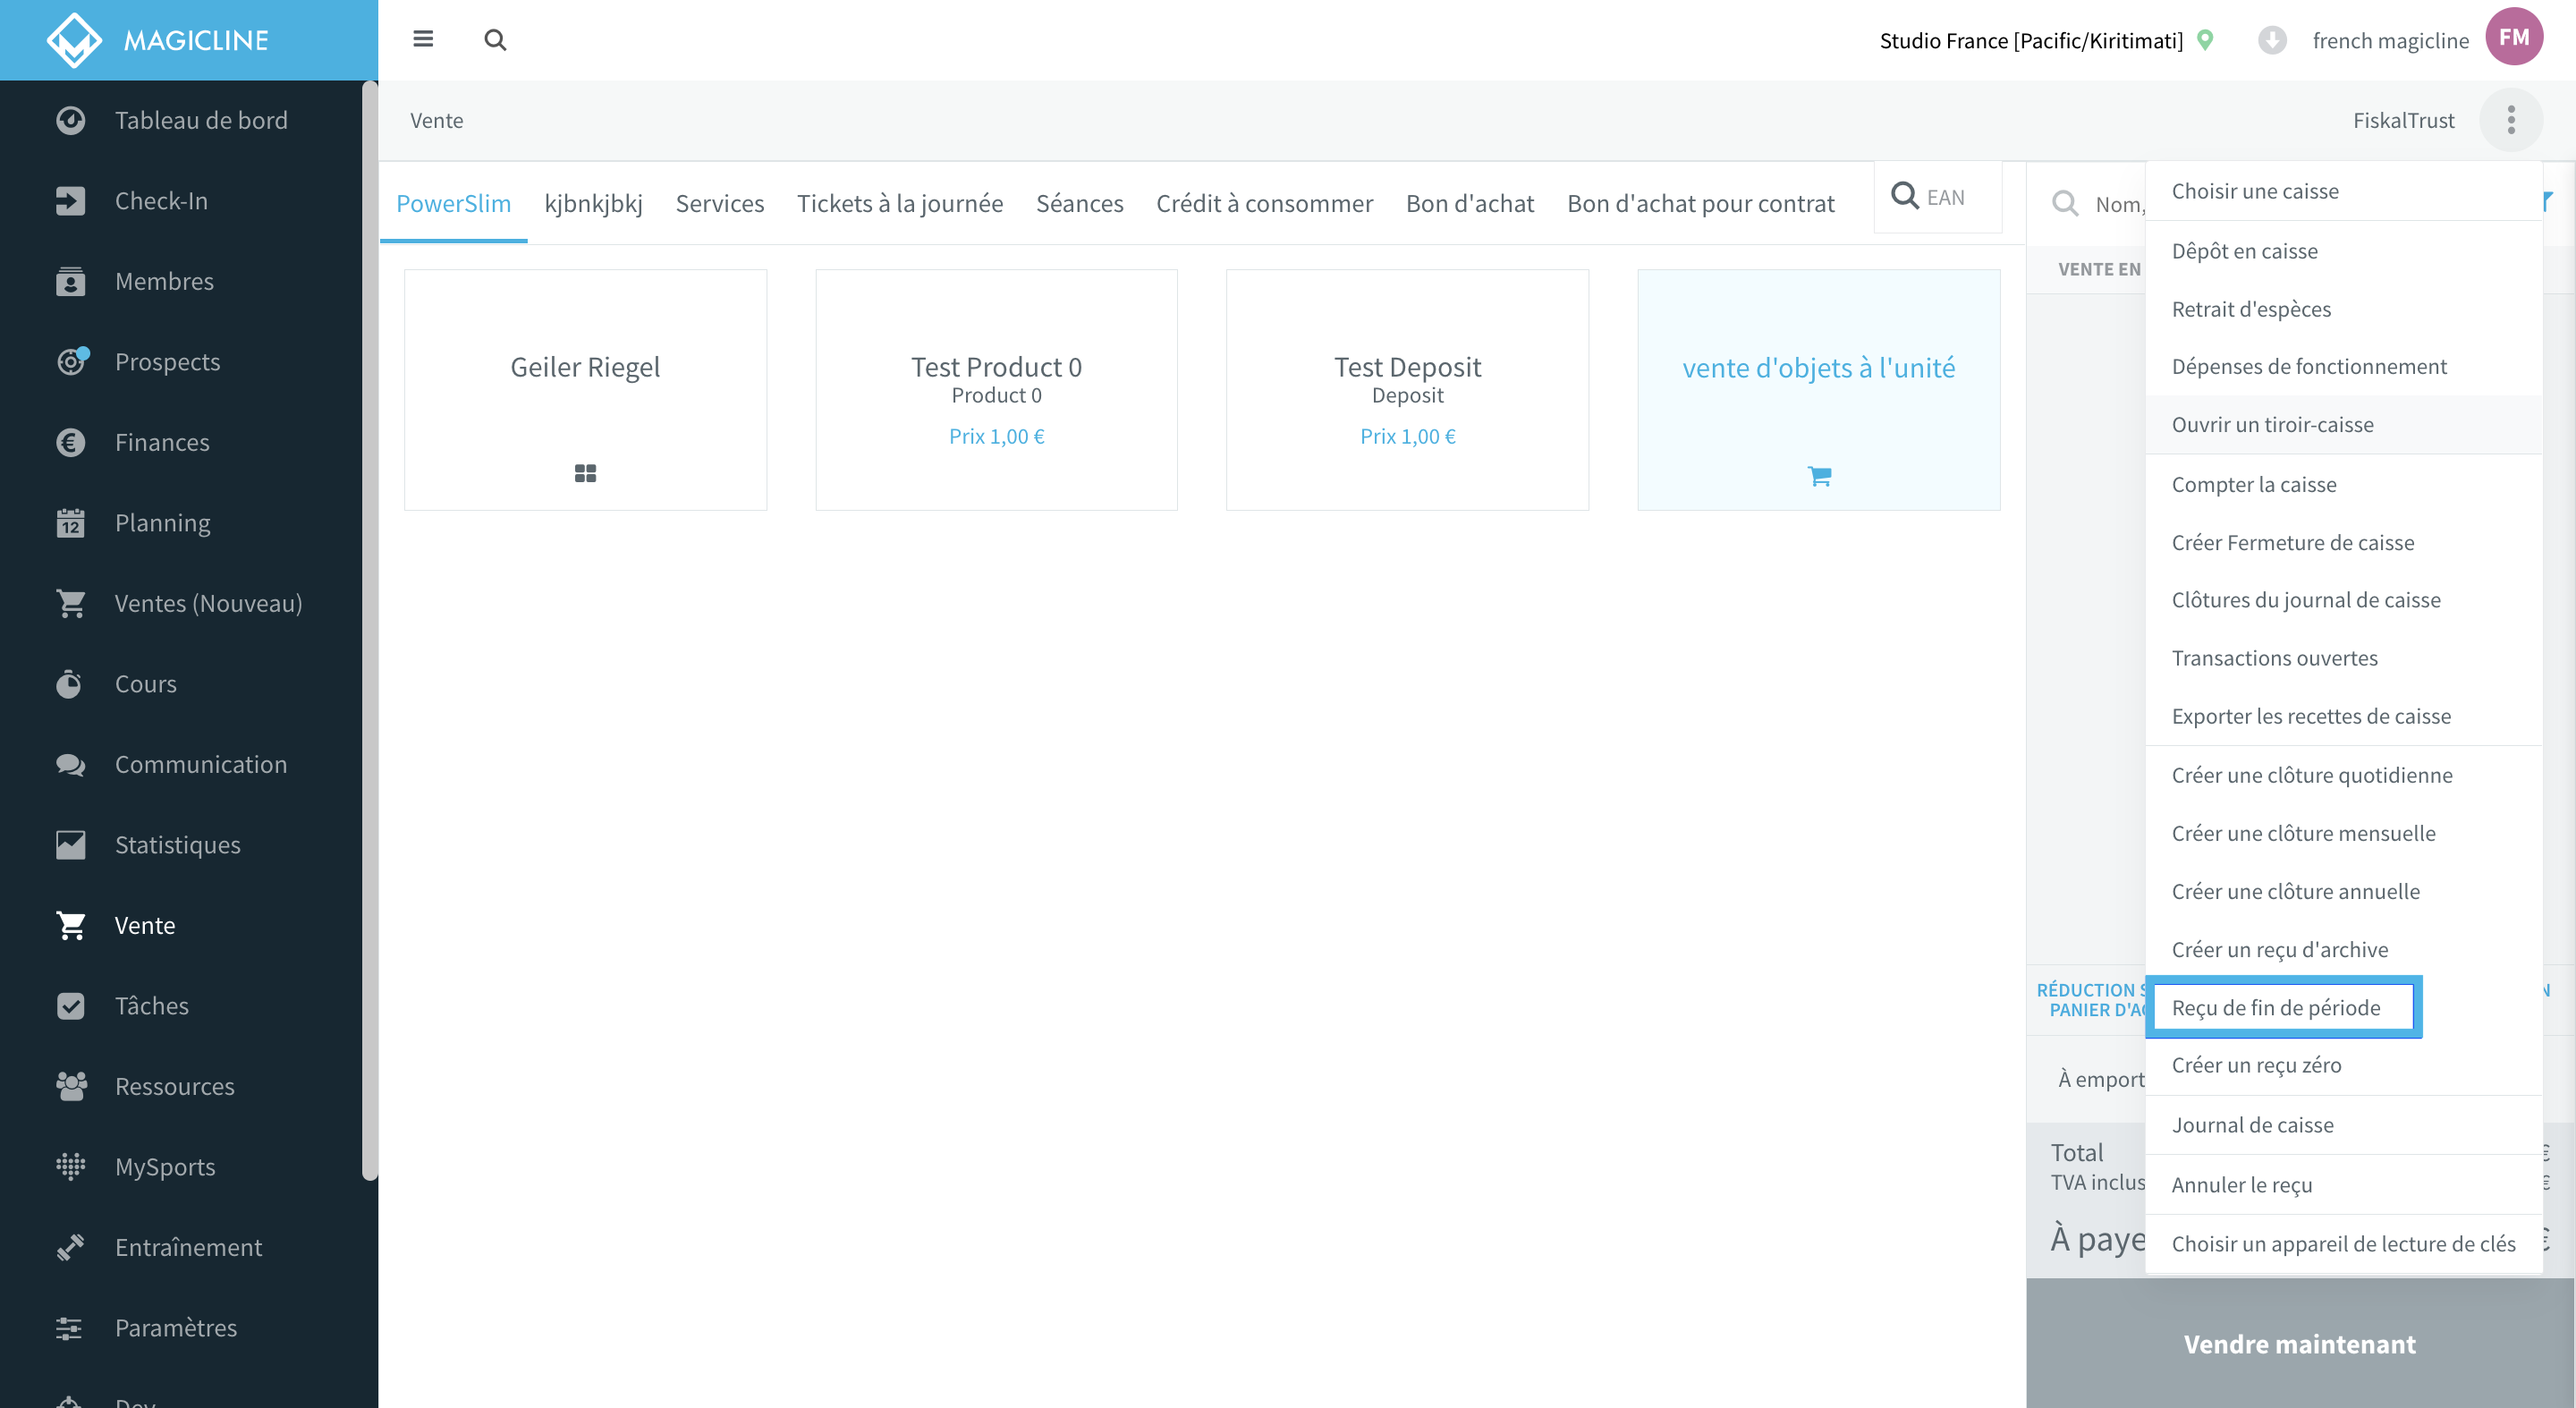Select Compter la caisse
The height and width of the screenshot is (1408, 2576).
2344,485
